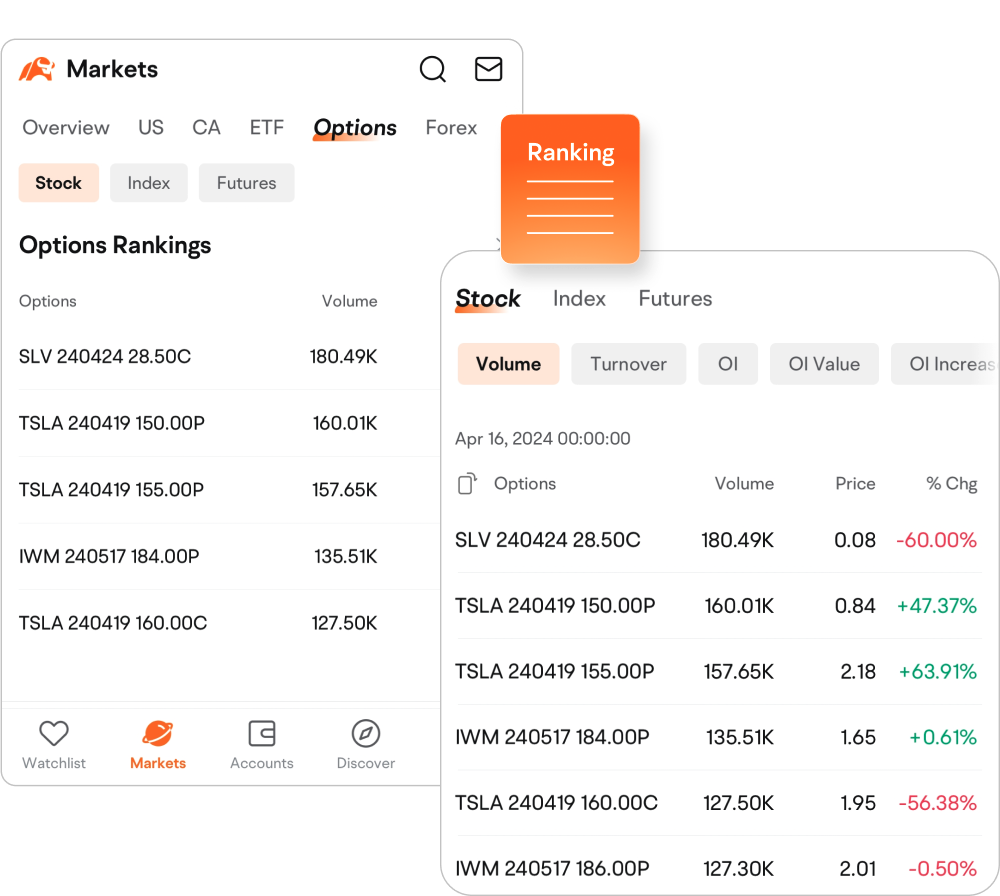Toggle the Stock filter chip

(x=58, y=183)
